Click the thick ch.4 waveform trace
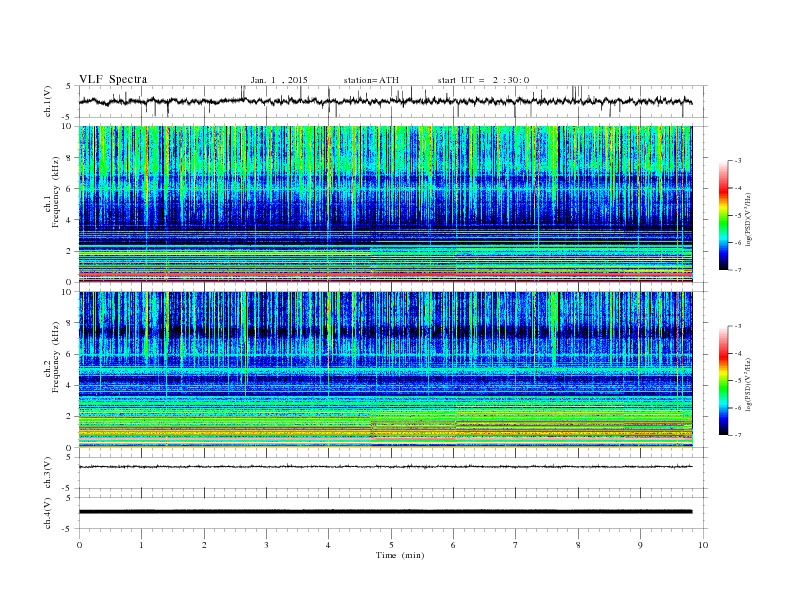 (385, 512)
